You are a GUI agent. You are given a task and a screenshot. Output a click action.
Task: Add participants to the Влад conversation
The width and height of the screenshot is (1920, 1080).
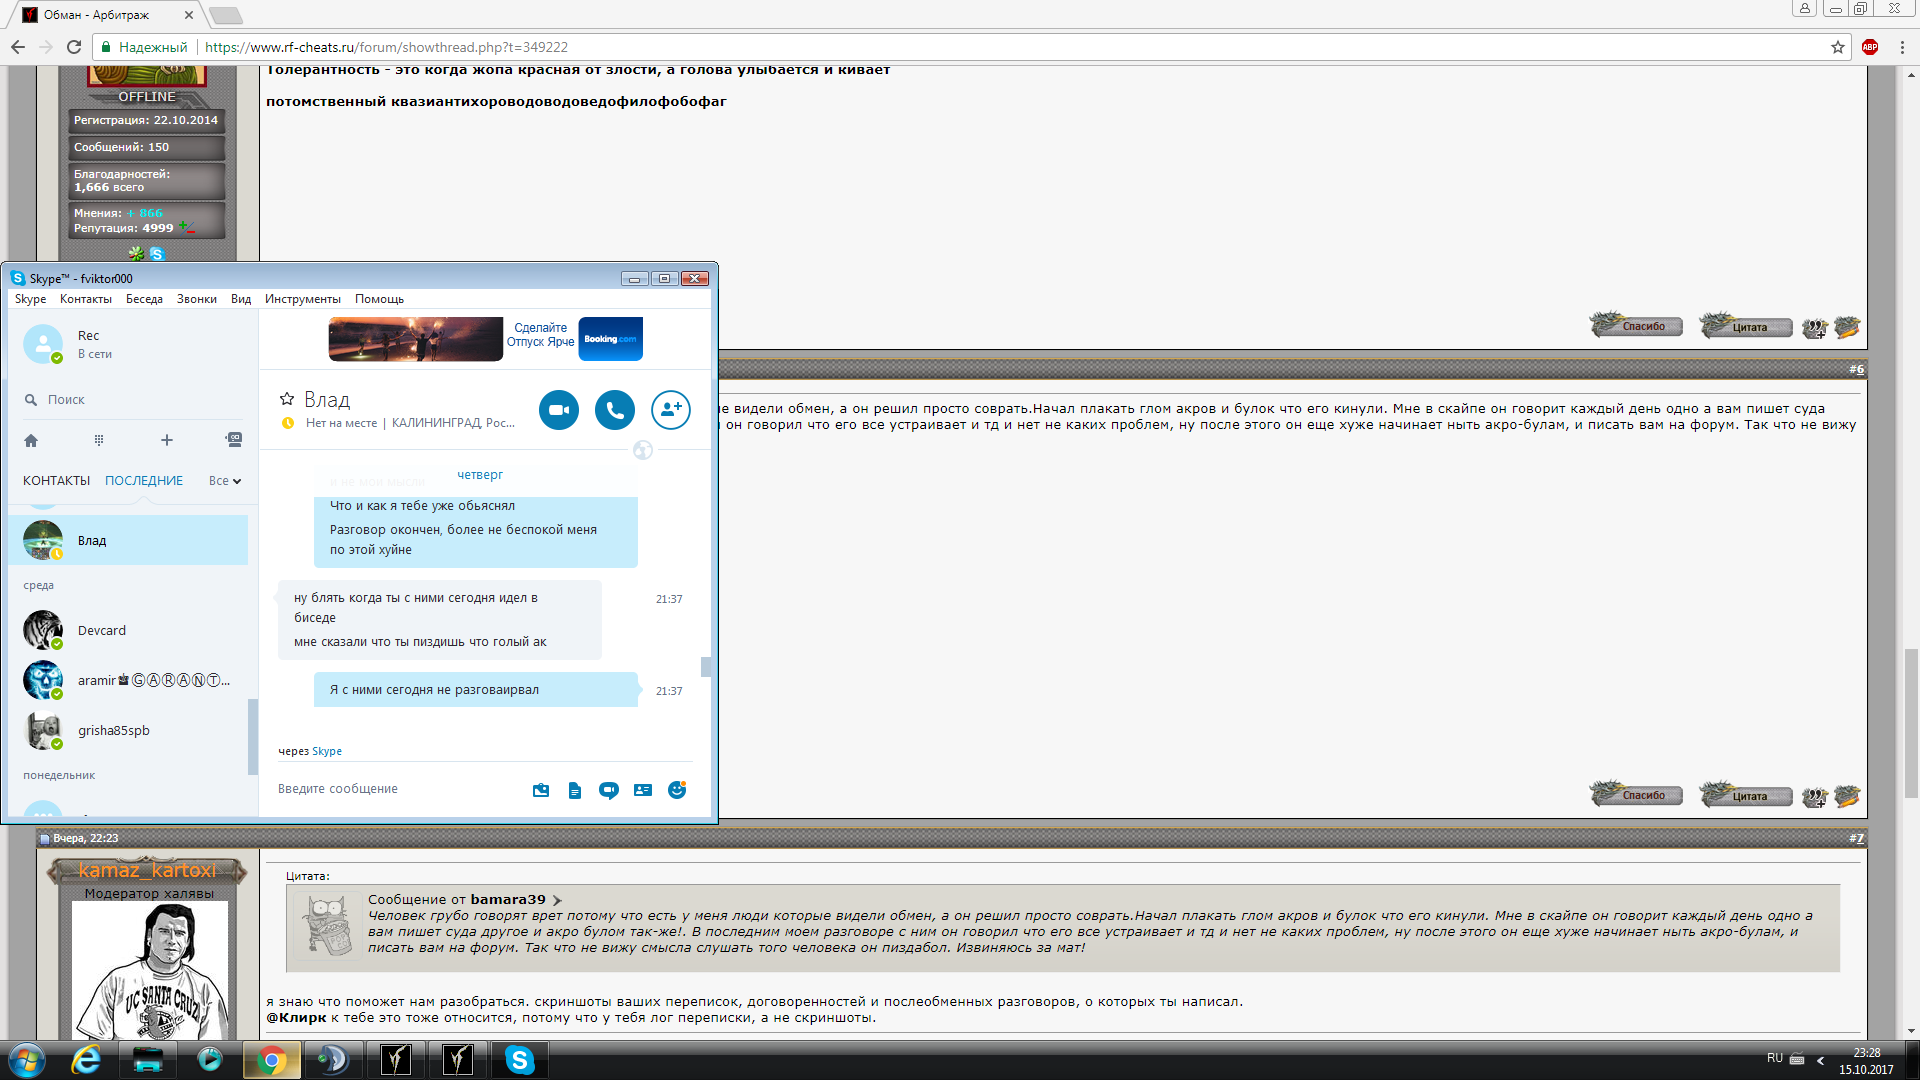click(x=671, y=410)
